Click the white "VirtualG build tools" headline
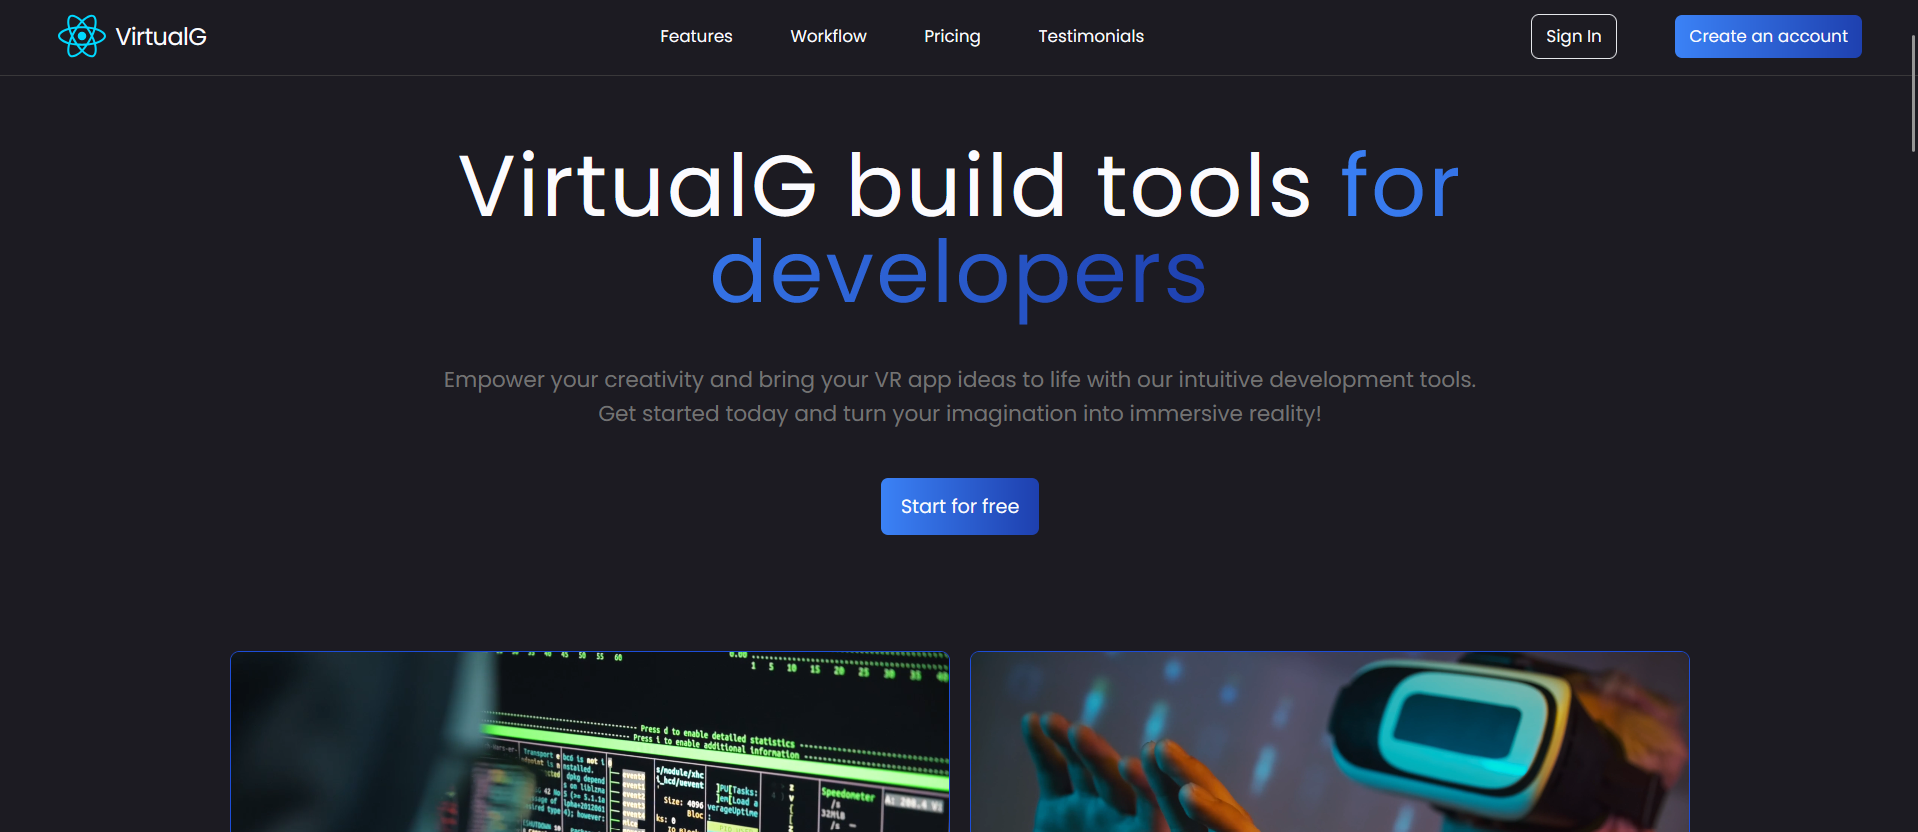The width and height of the screenshot is (1918, 832). (884, 186)
